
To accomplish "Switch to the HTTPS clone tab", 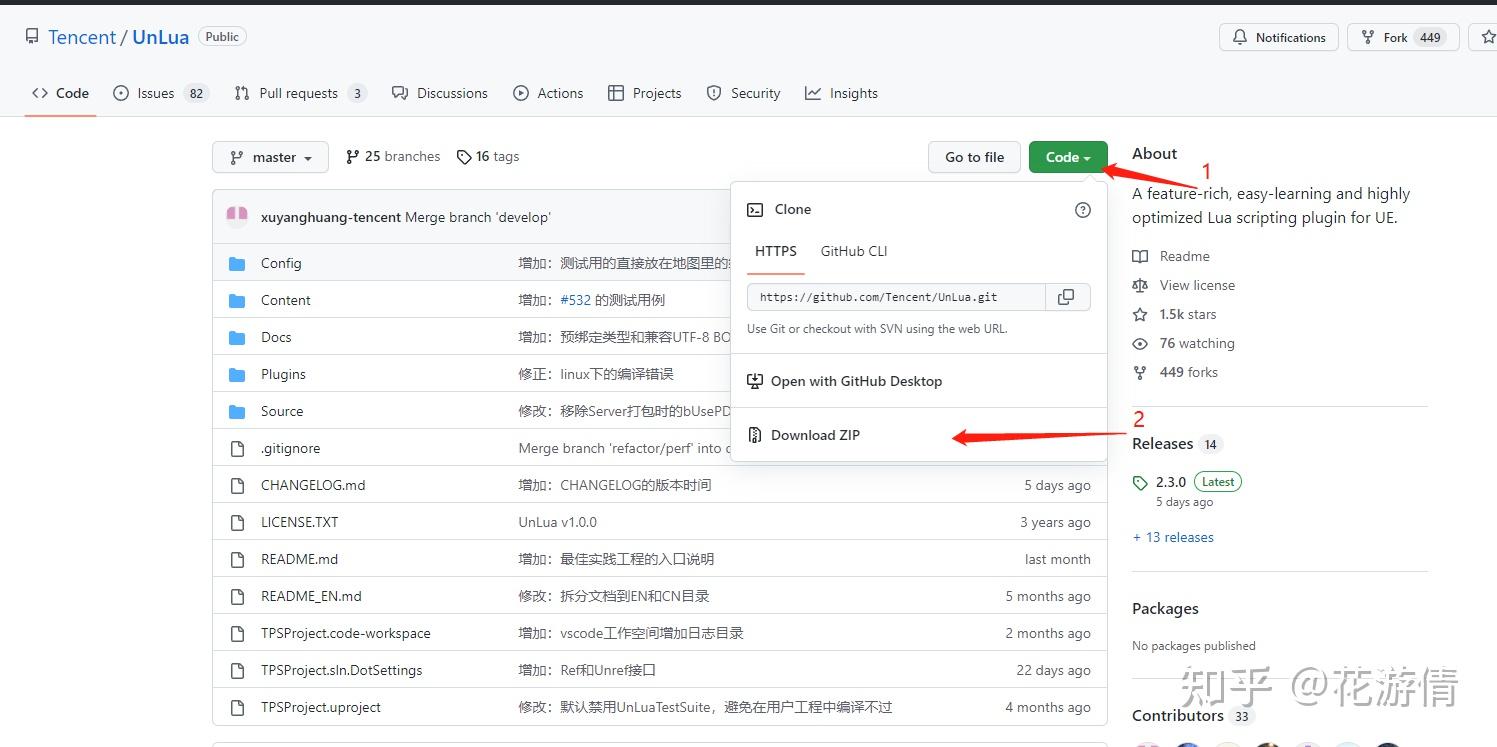I will click(x=776, y=252).
